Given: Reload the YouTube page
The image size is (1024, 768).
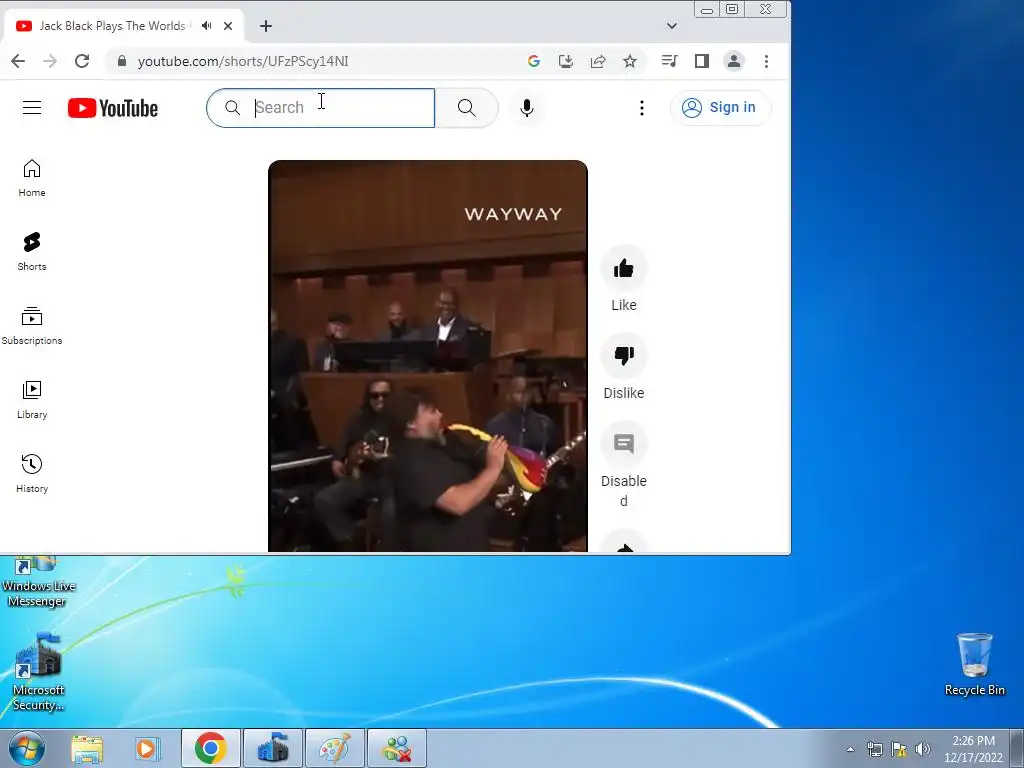Looking at the screenshot, I should (x=82, y=61).
